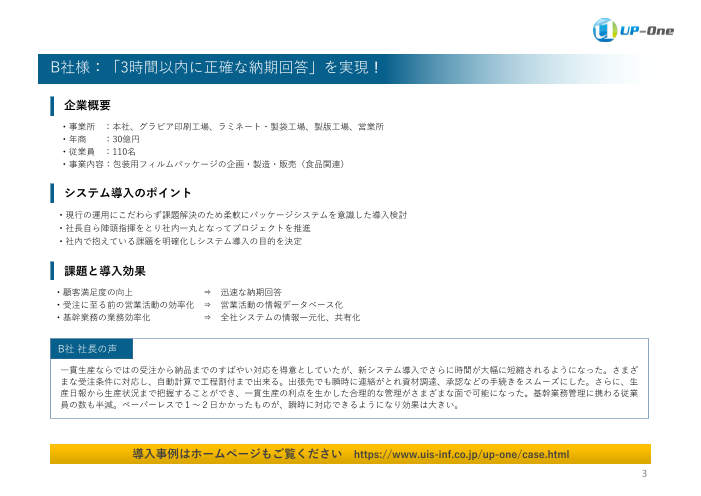The height and width of the screenshot is (496, 701).
Task: Select the 課題と導入効果 heading
Action: (105, 271)
